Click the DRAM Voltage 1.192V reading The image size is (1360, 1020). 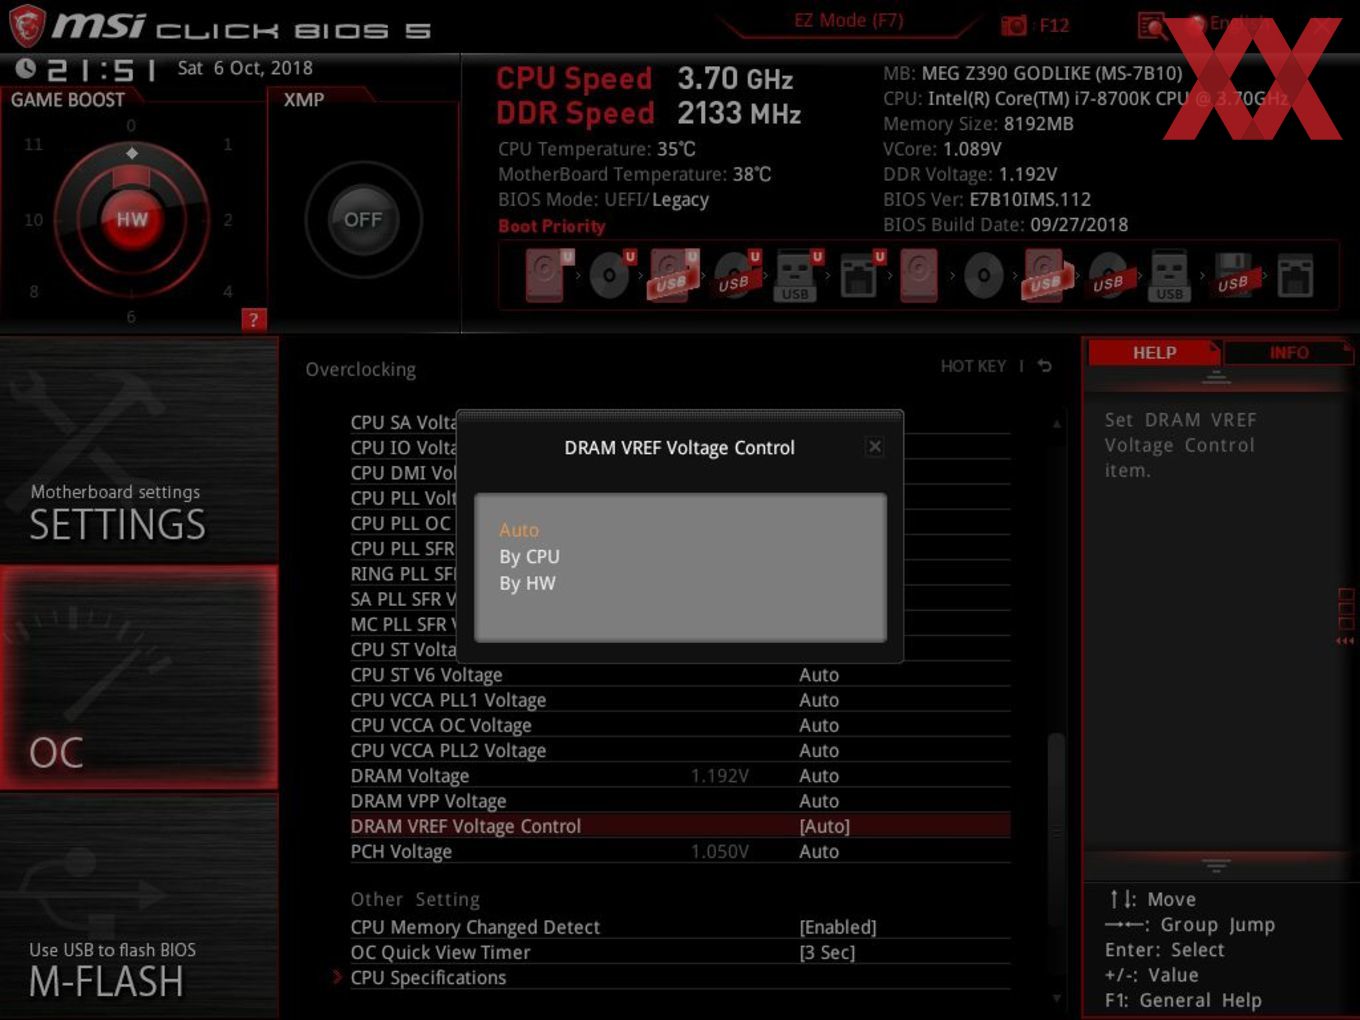coord(719,776)
